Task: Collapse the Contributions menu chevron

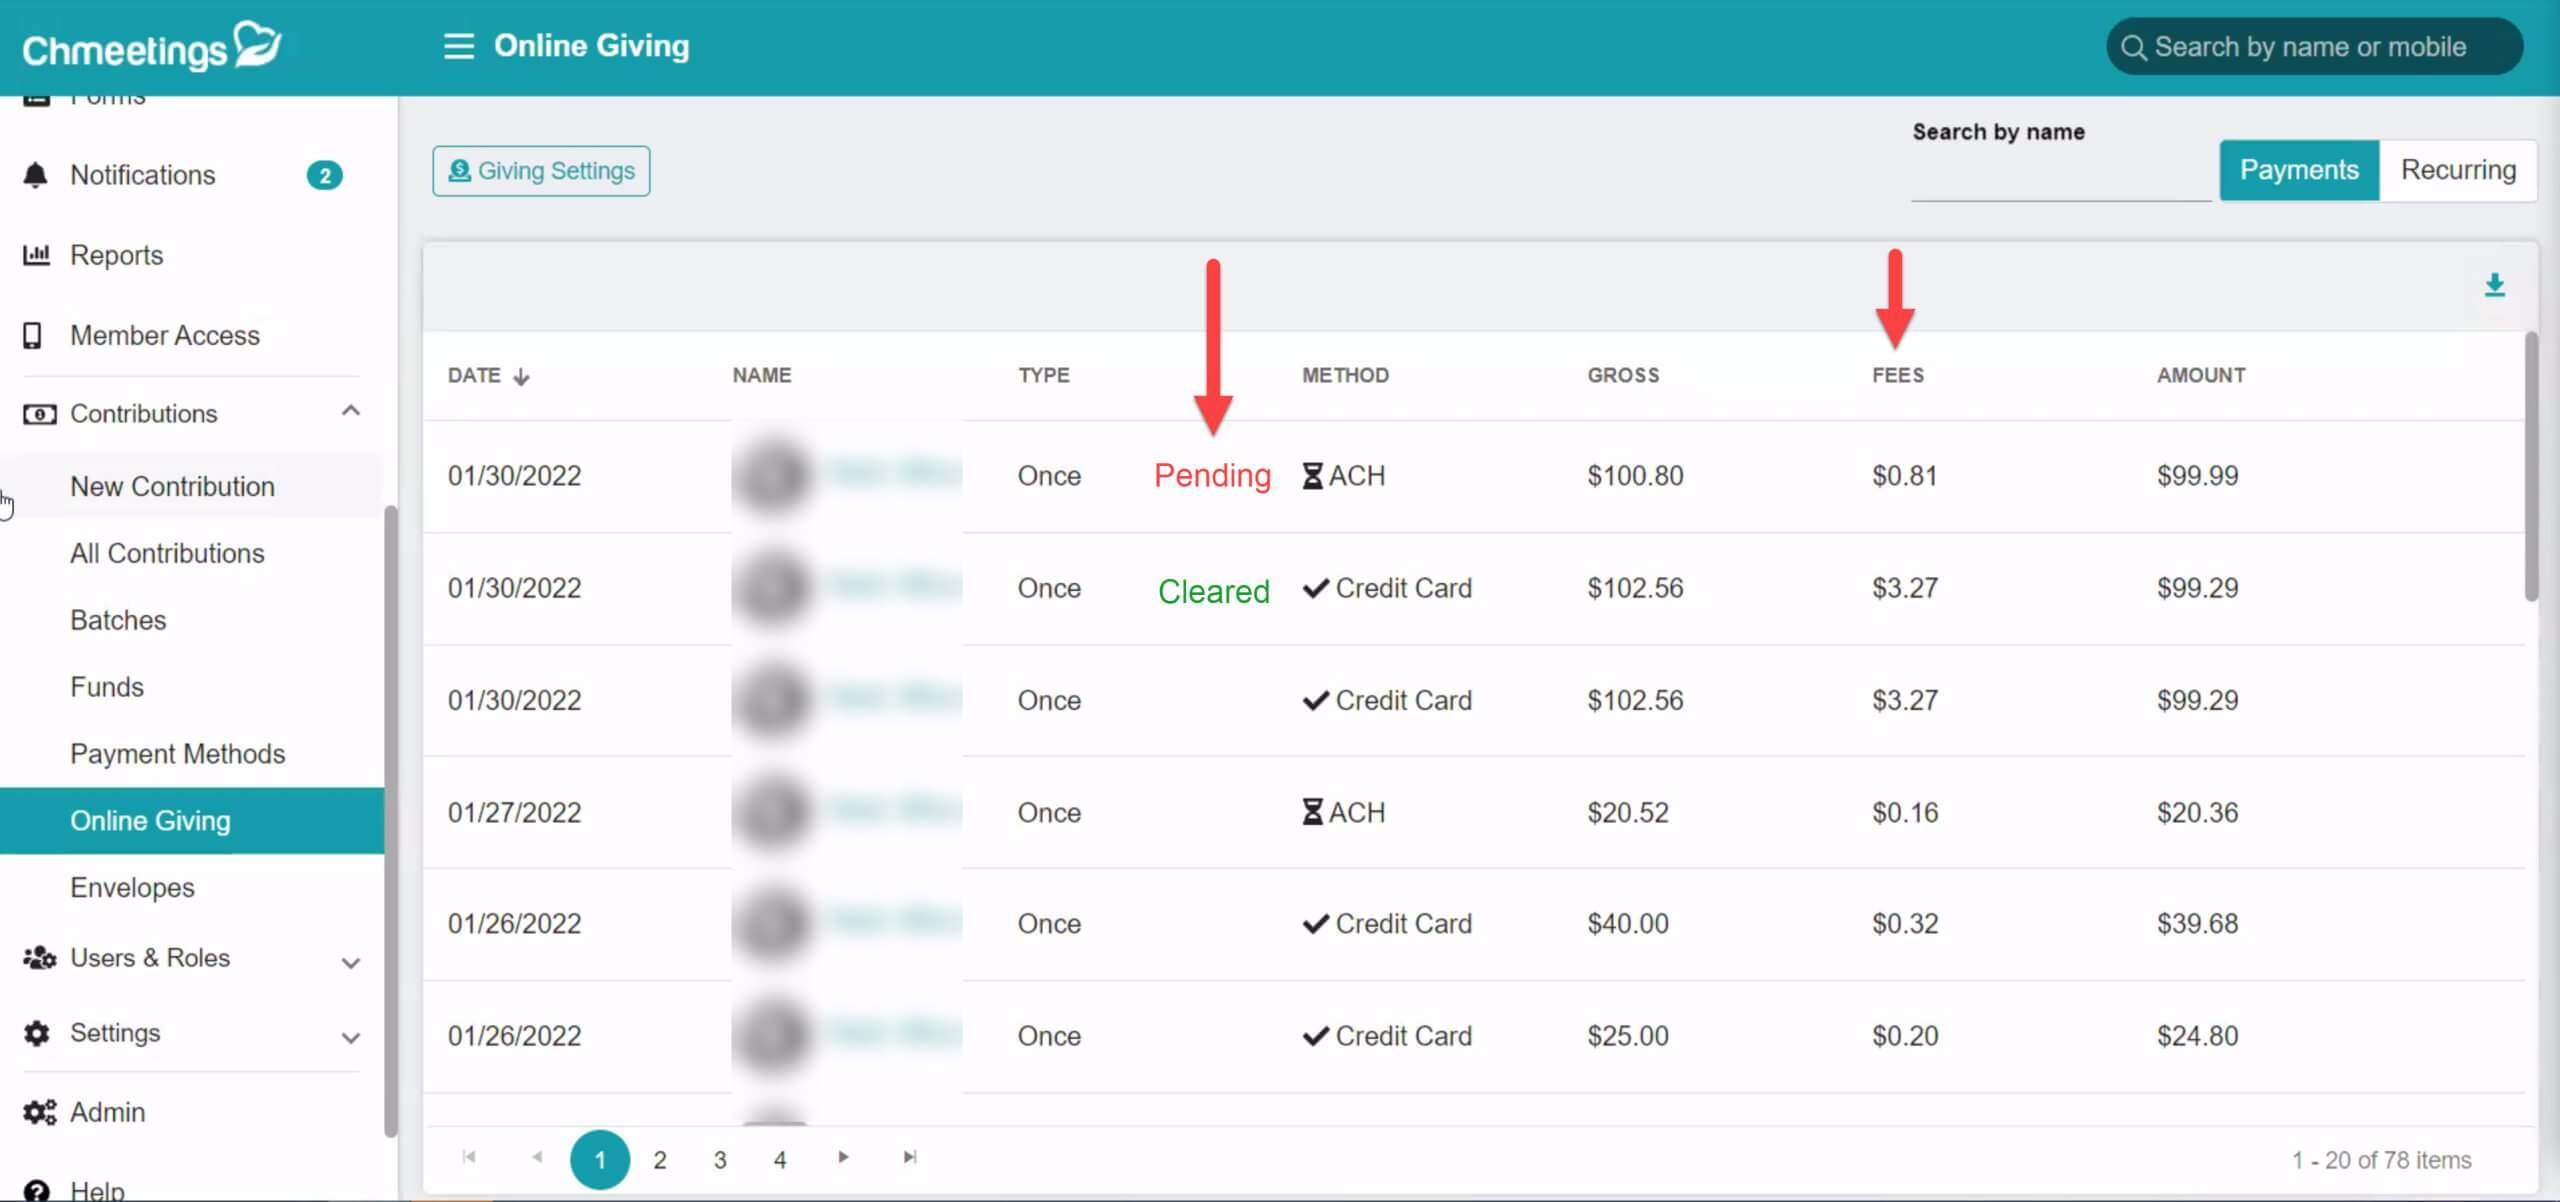Action: [350, 411]
